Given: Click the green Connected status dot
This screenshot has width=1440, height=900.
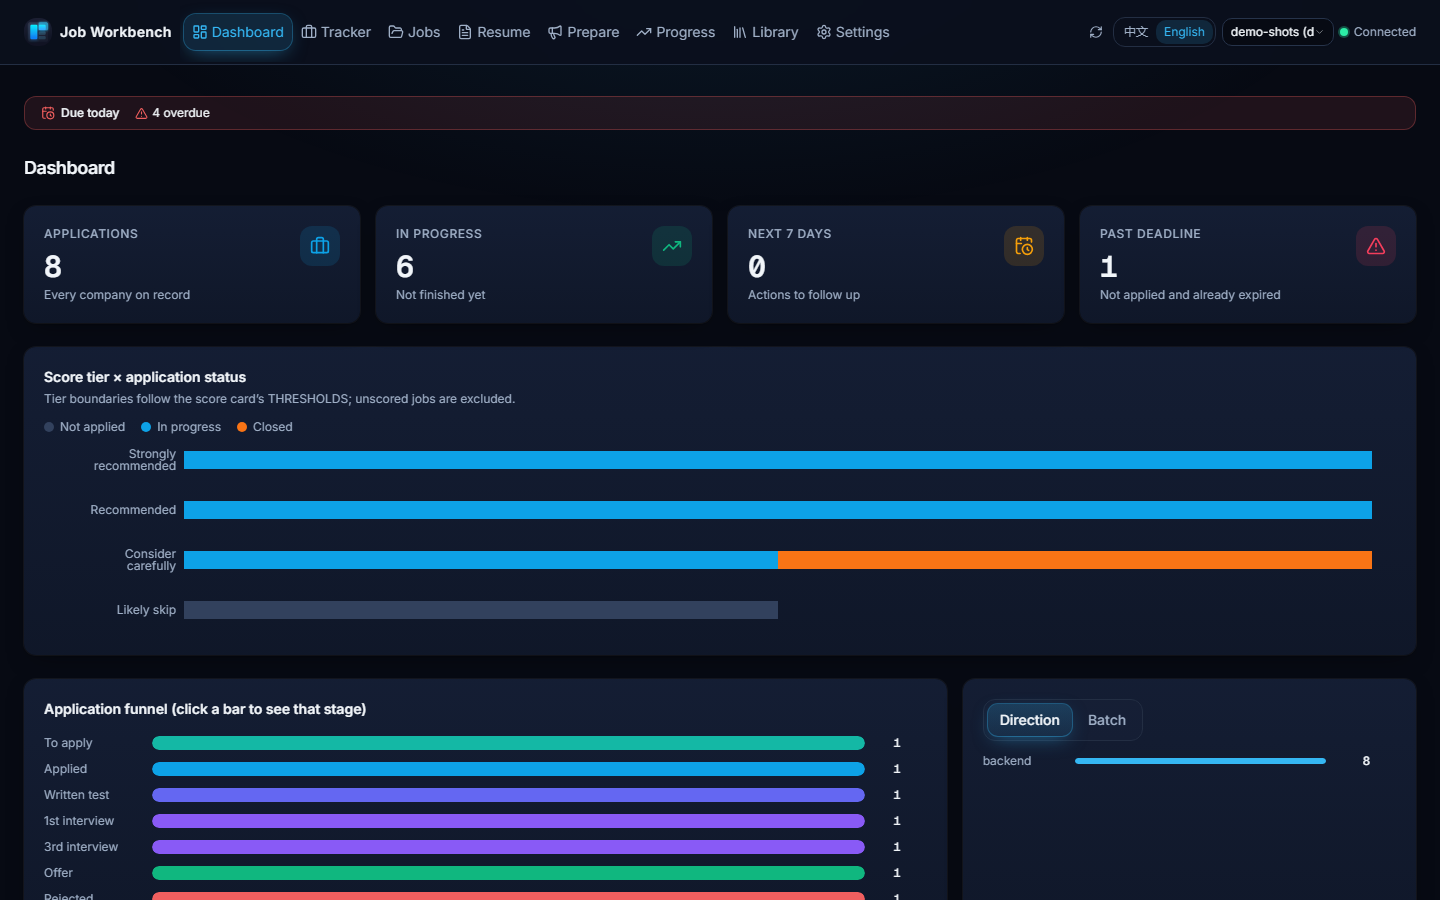Looking at the screenshot, I should [x=1344, y=32].
